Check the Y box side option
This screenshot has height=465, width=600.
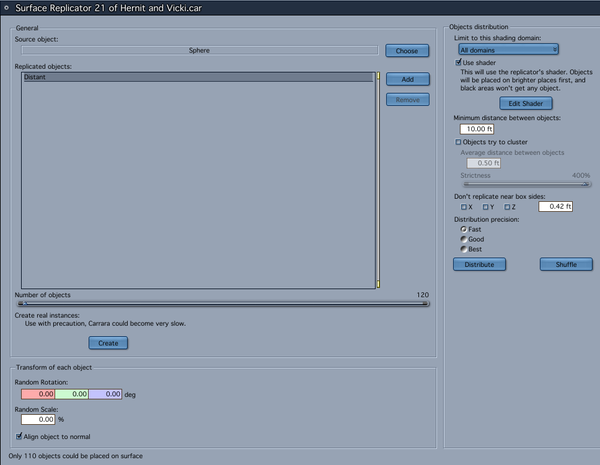coord(486,207)
